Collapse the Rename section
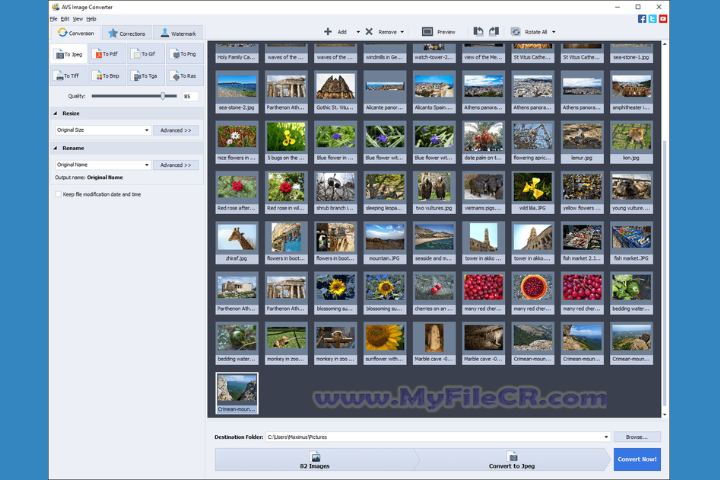The height and width of the screenshot is (480, 720). coord(56,148)
